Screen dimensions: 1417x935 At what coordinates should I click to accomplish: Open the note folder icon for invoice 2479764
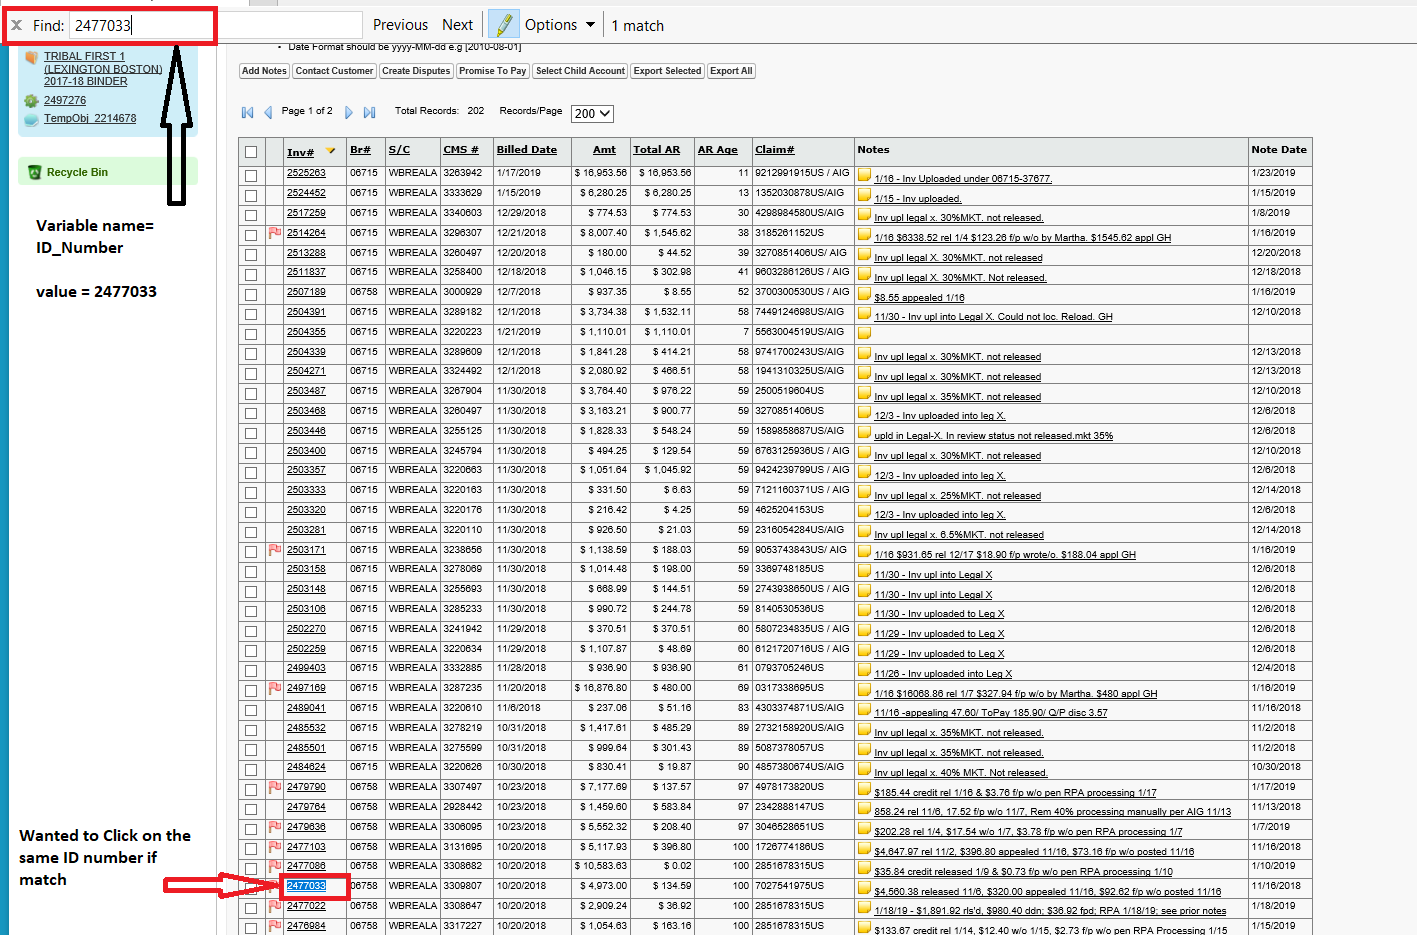pos(864,808)
